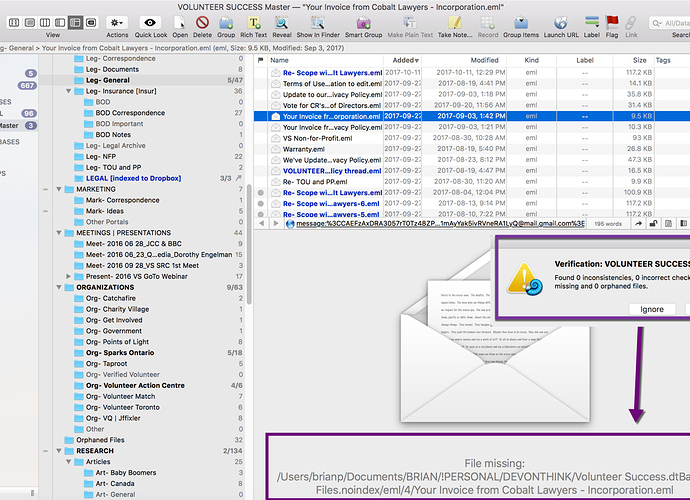Click the Open document icon
Screen dimensions: 690x500
(x=180, y=22)
